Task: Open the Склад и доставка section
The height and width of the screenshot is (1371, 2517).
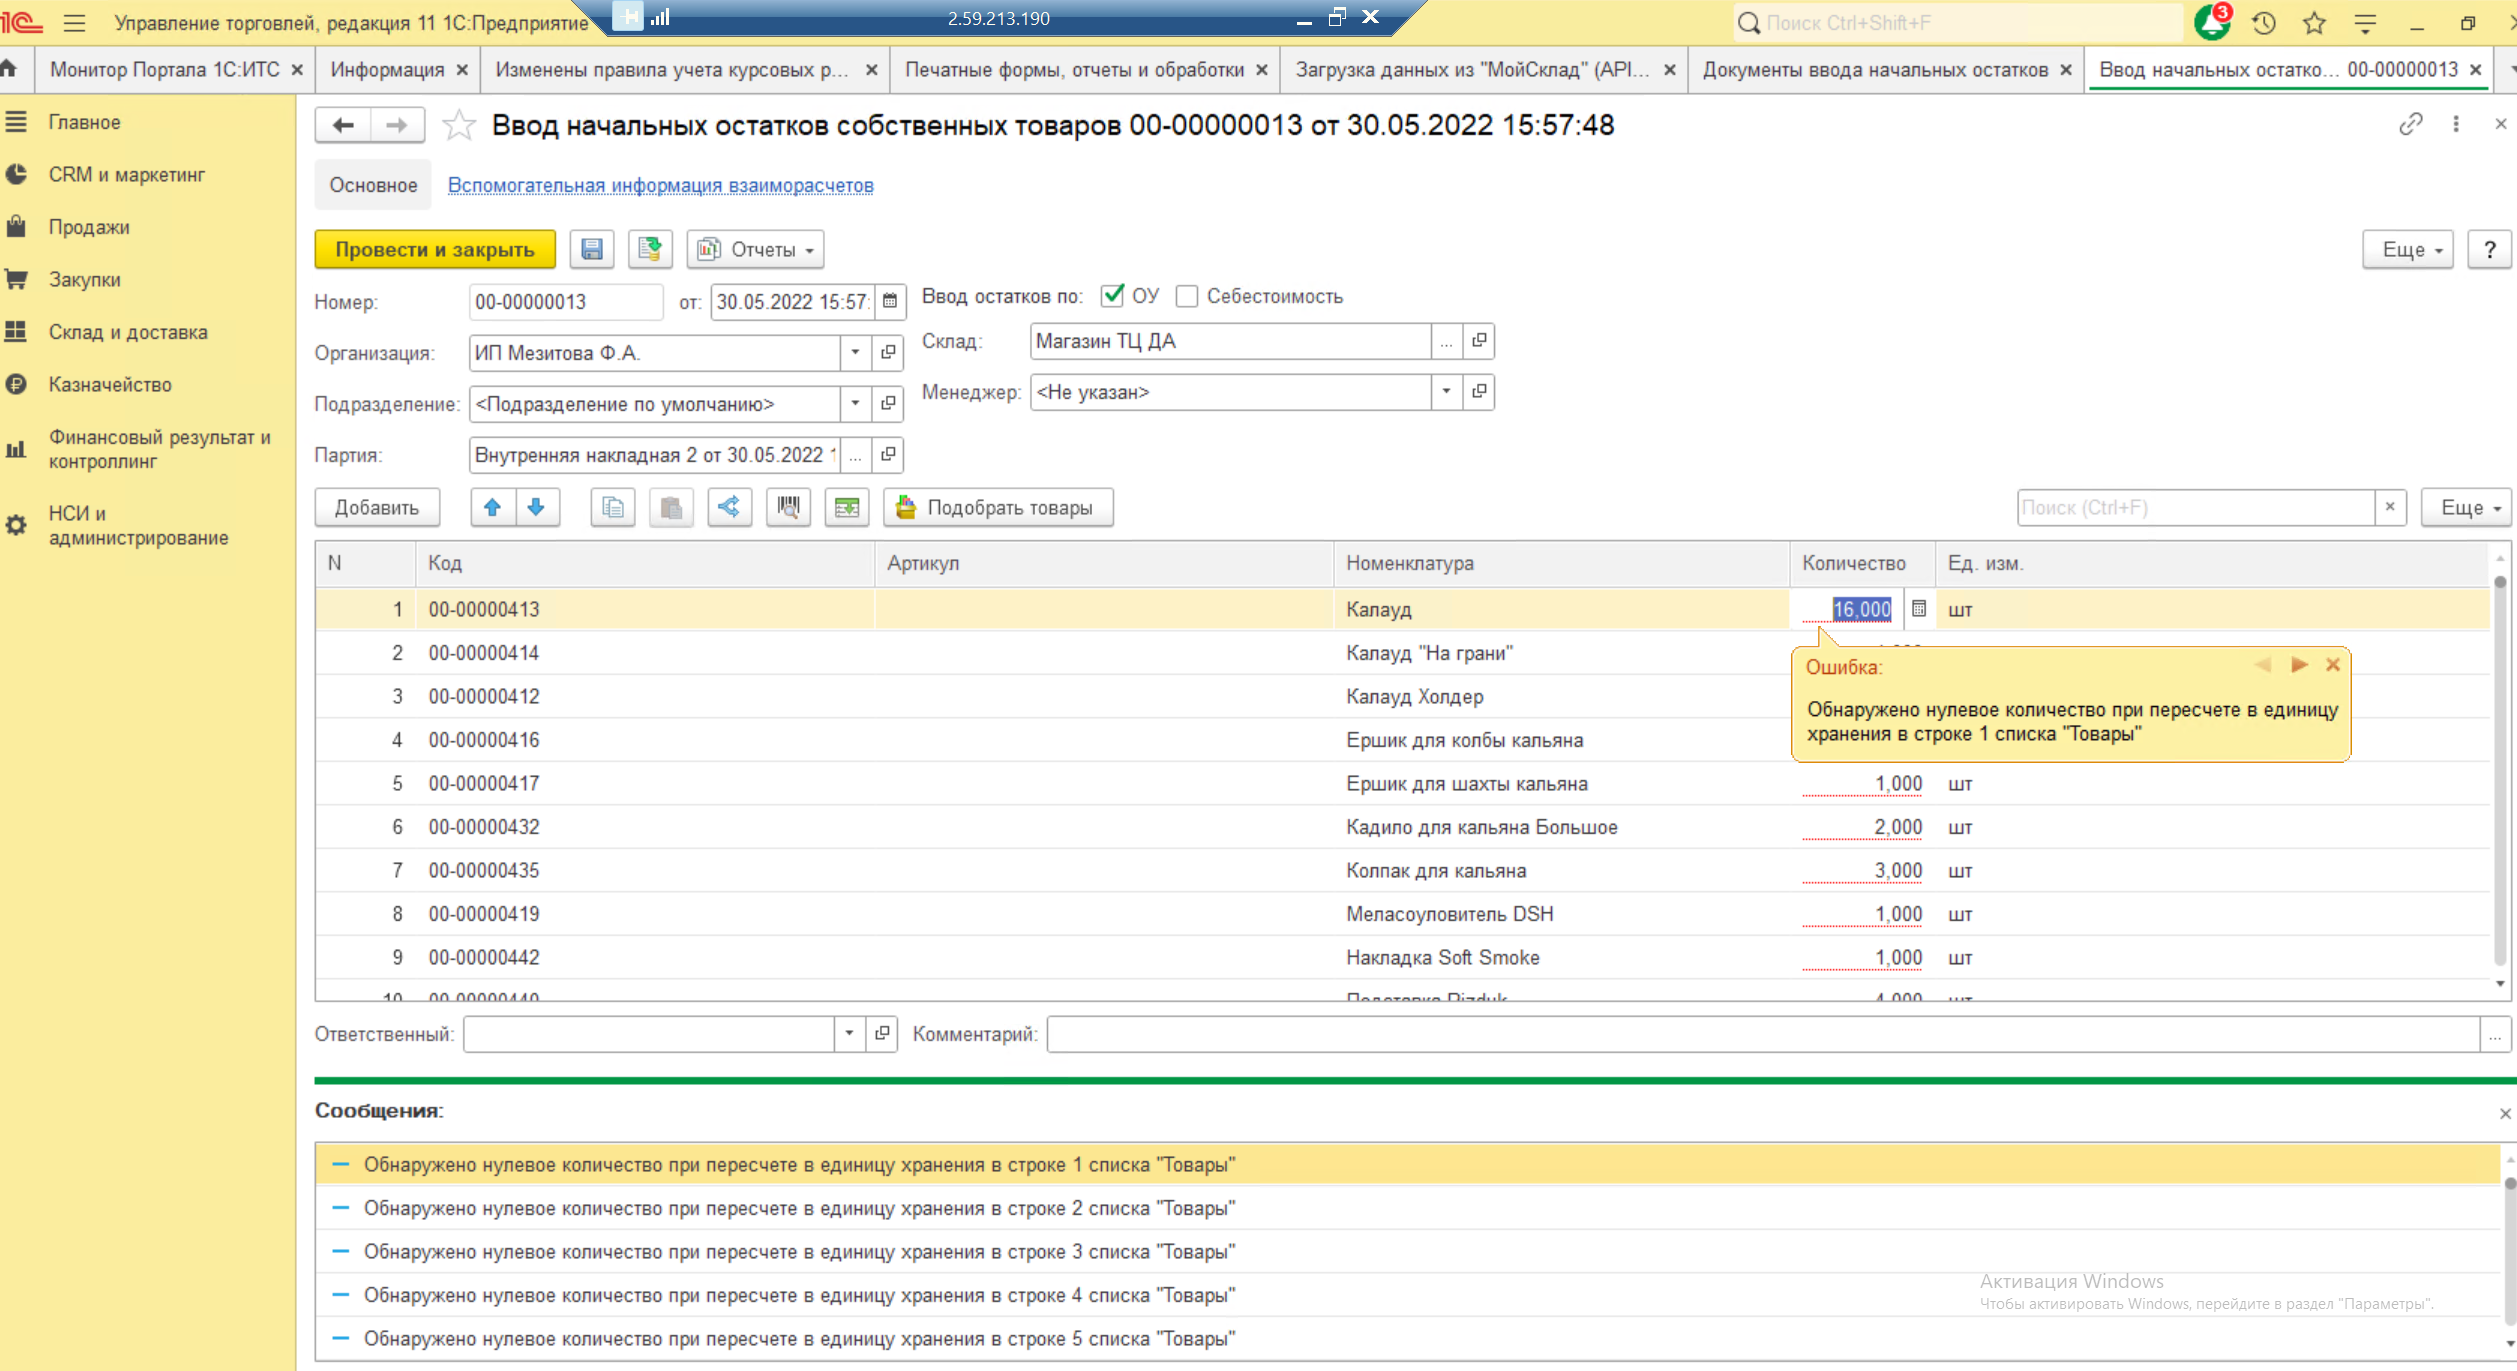Action: click(x=128, y=332)
